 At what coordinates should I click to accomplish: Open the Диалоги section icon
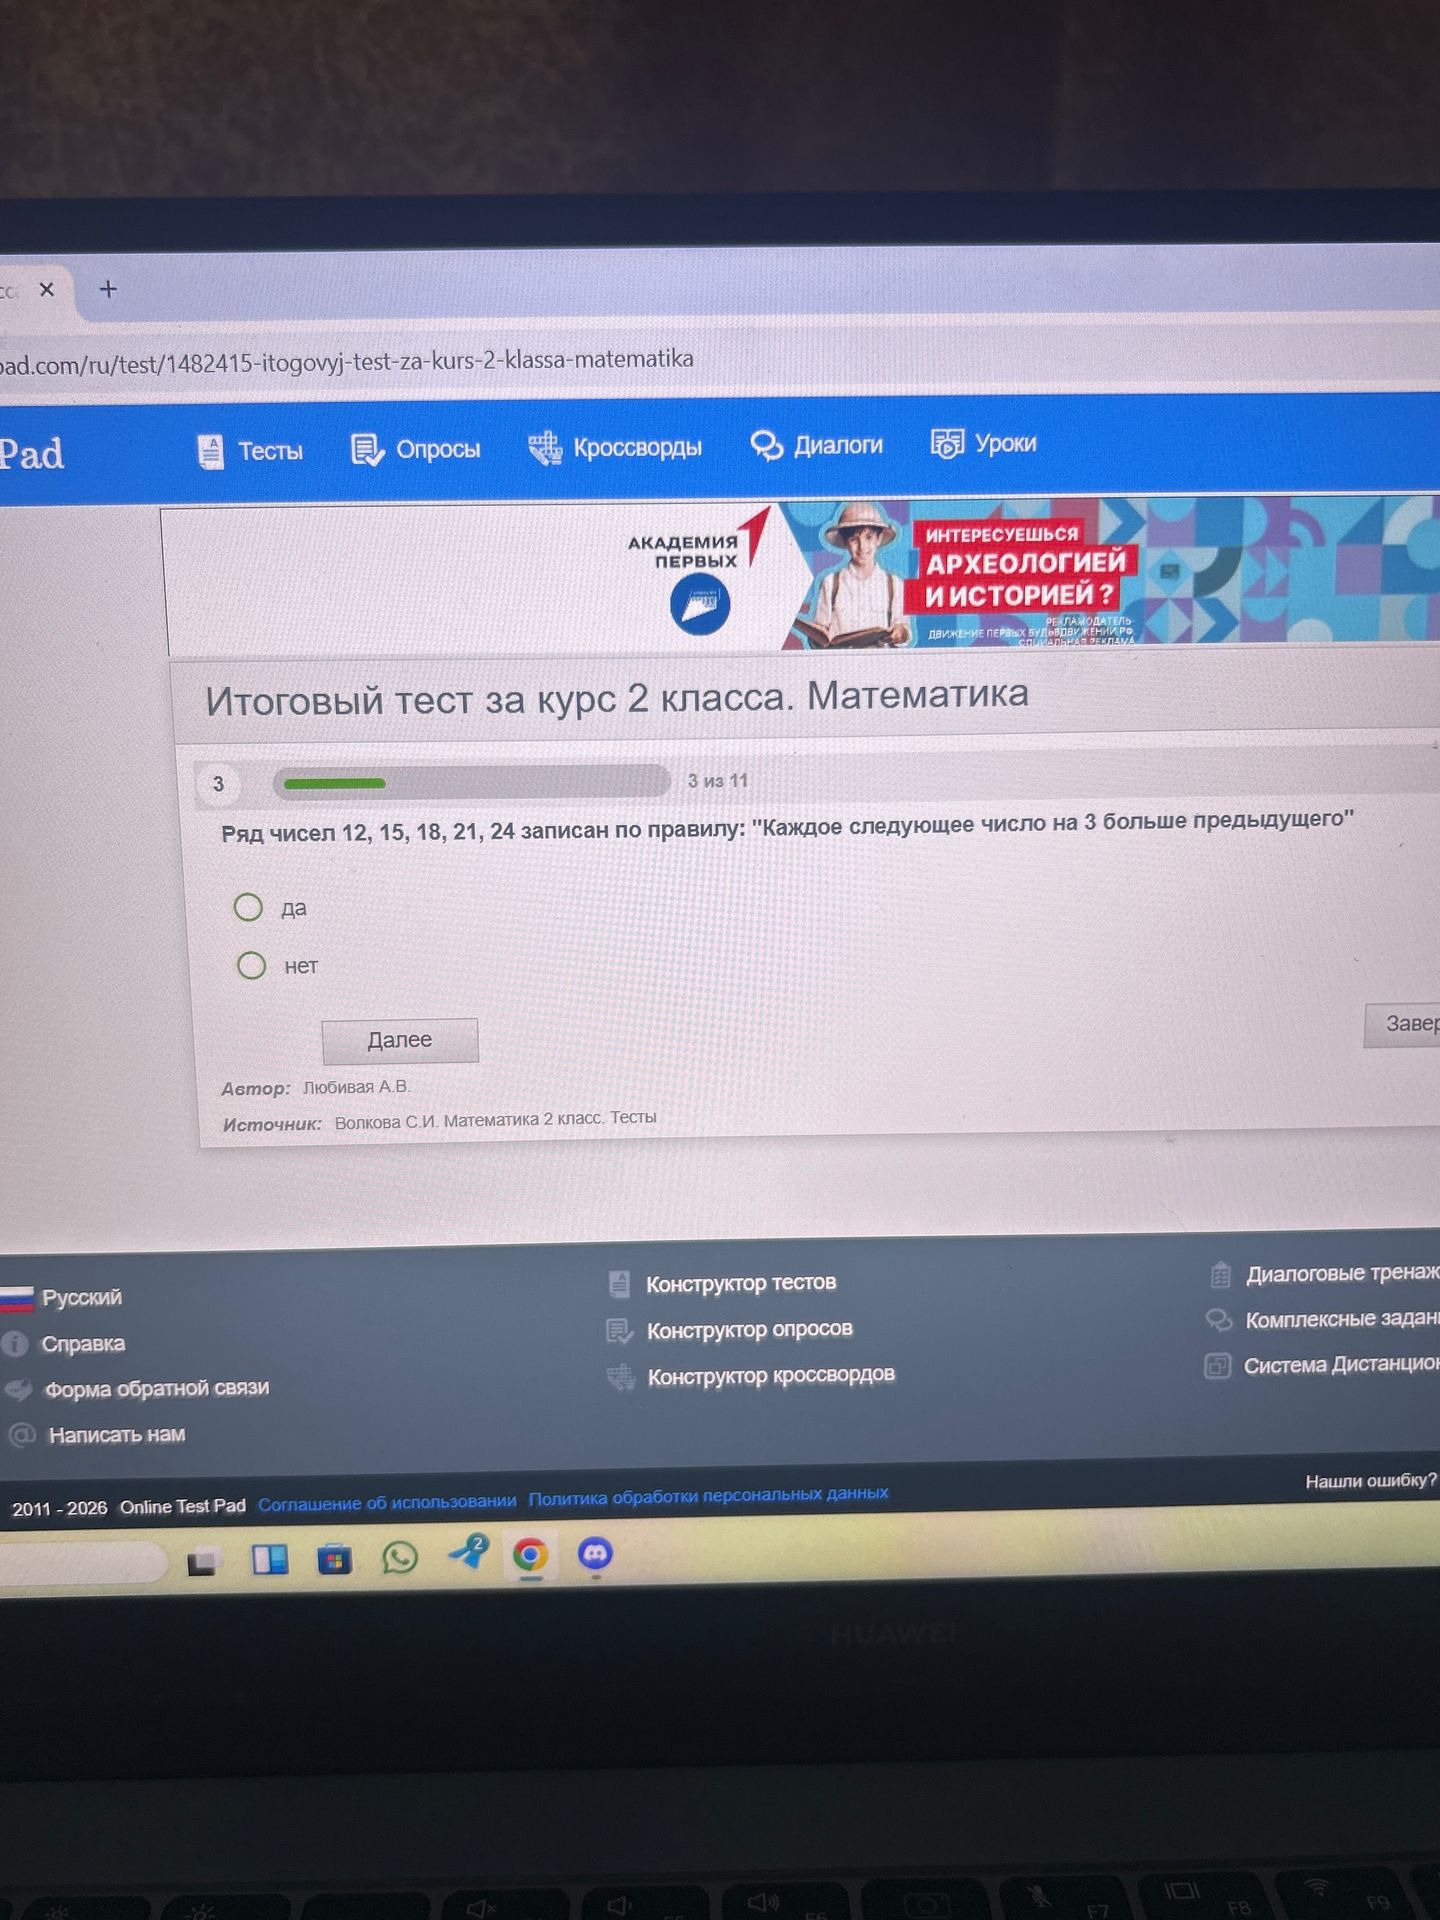[766, 445]
